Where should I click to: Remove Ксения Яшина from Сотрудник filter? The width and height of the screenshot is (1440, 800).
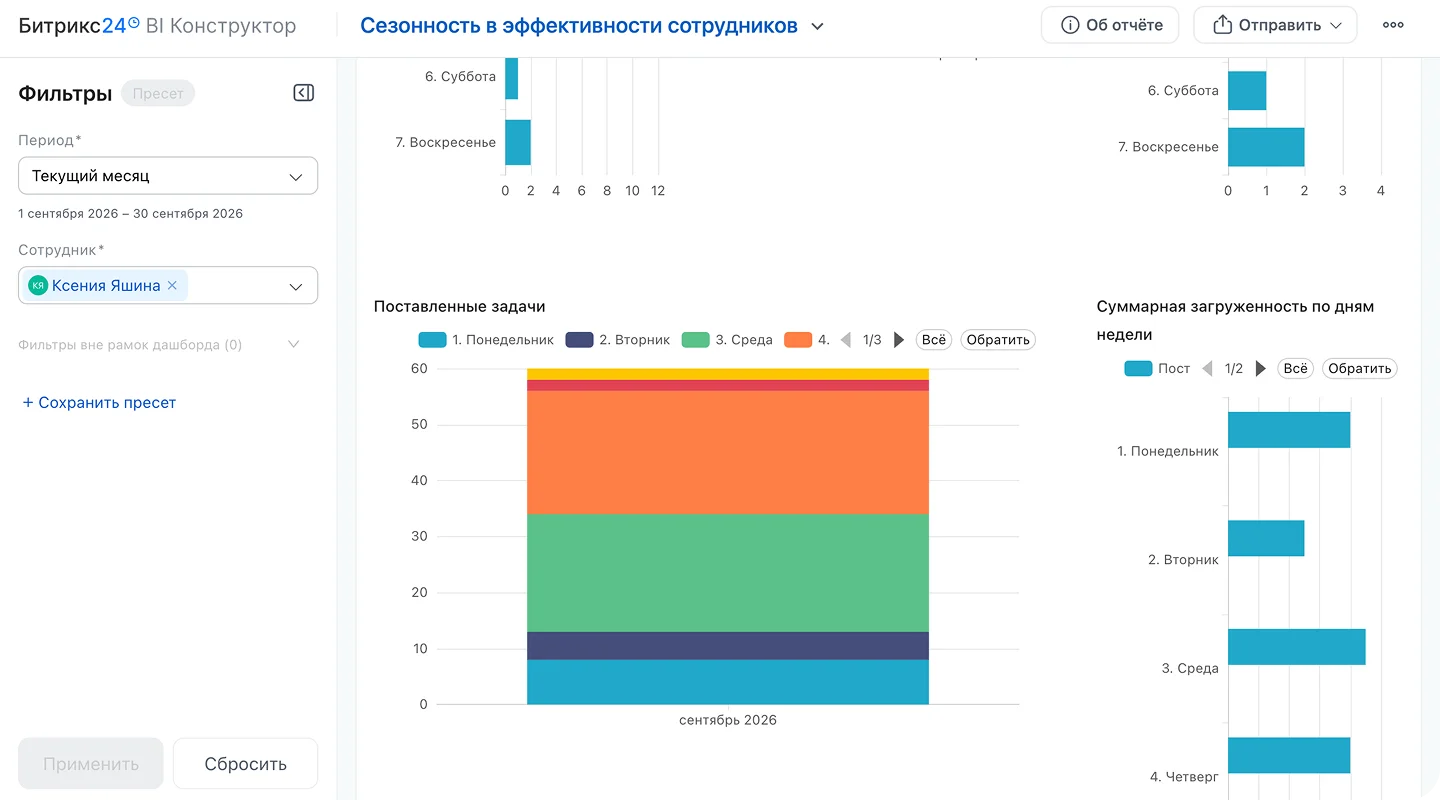click(172, 285)
